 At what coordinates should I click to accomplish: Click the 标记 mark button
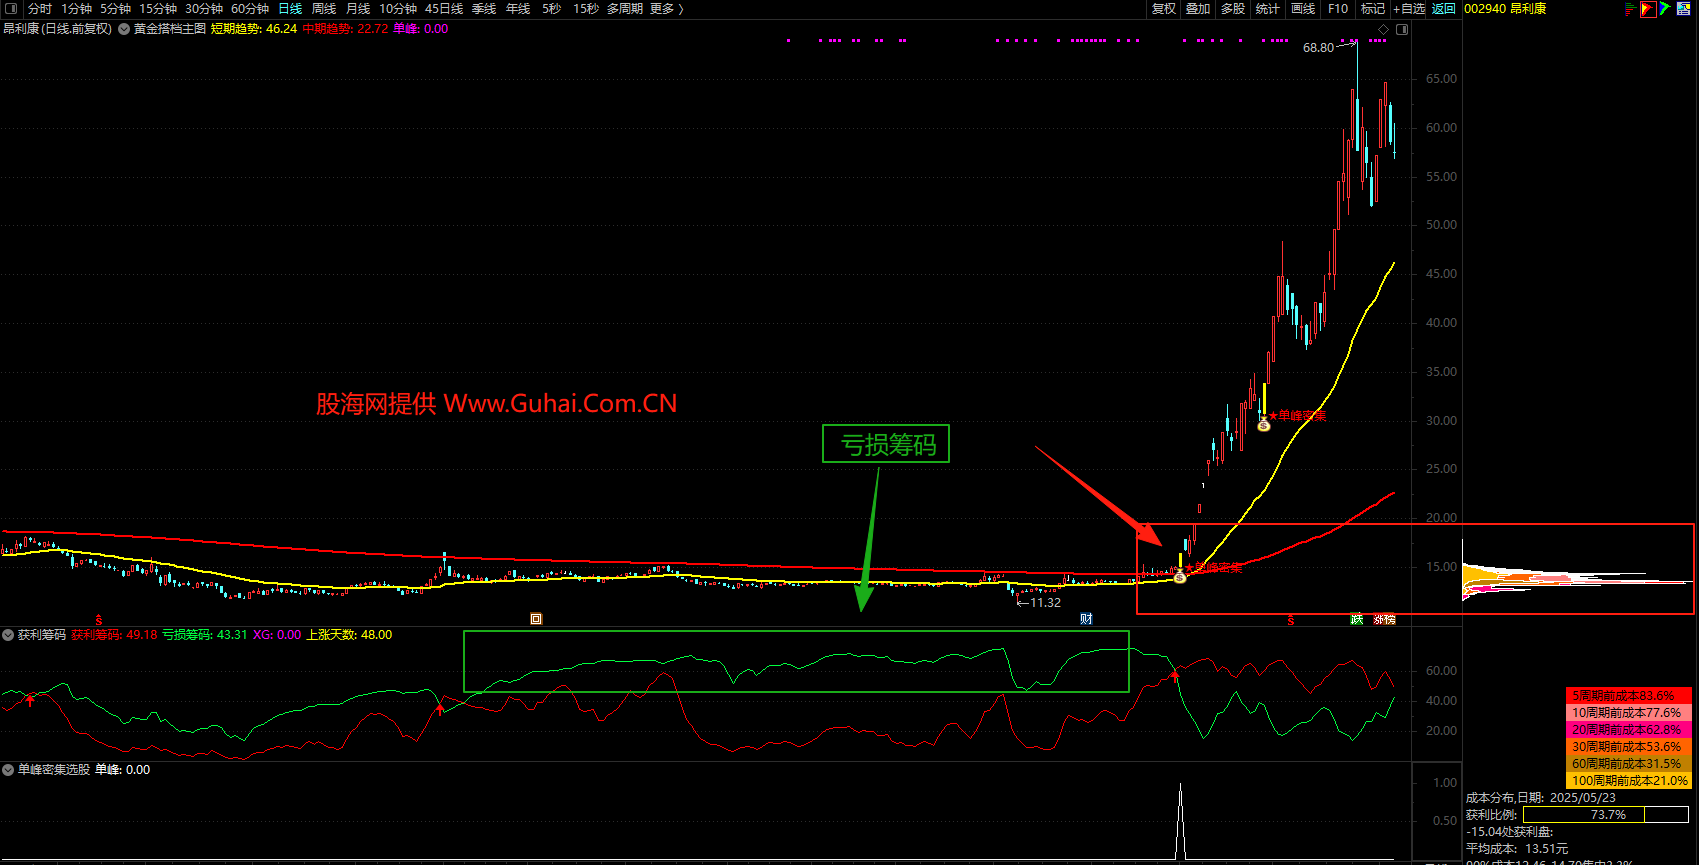[x=1373, y=8]
